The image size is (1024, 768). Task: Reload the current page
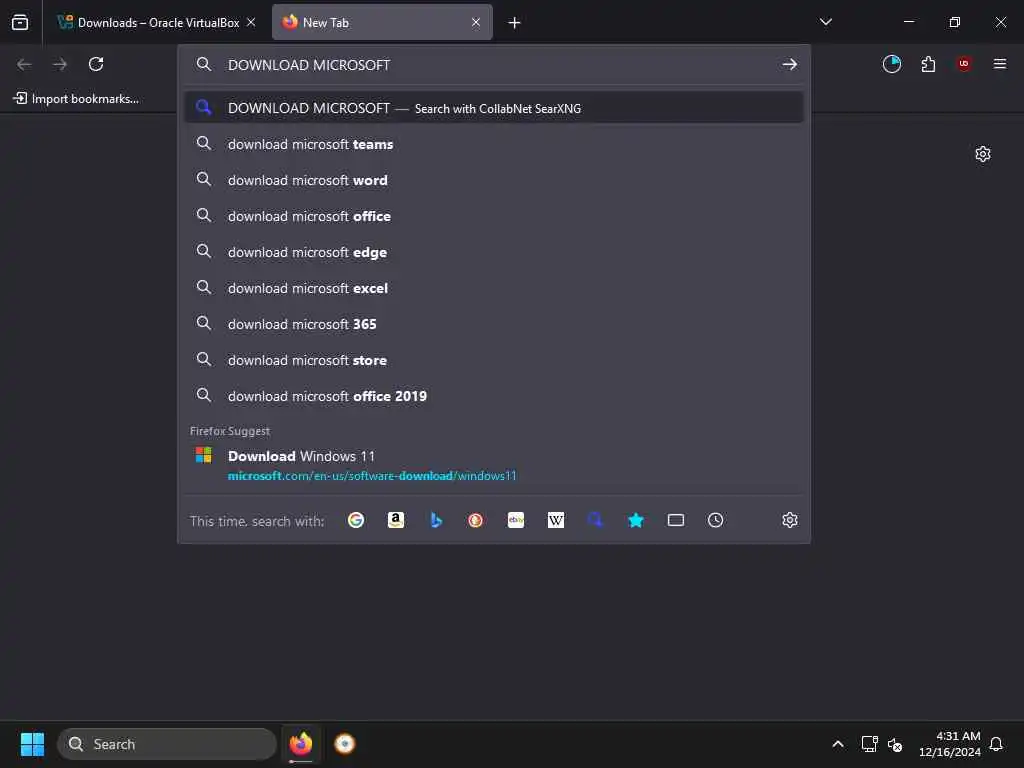[x=96, y=64]
